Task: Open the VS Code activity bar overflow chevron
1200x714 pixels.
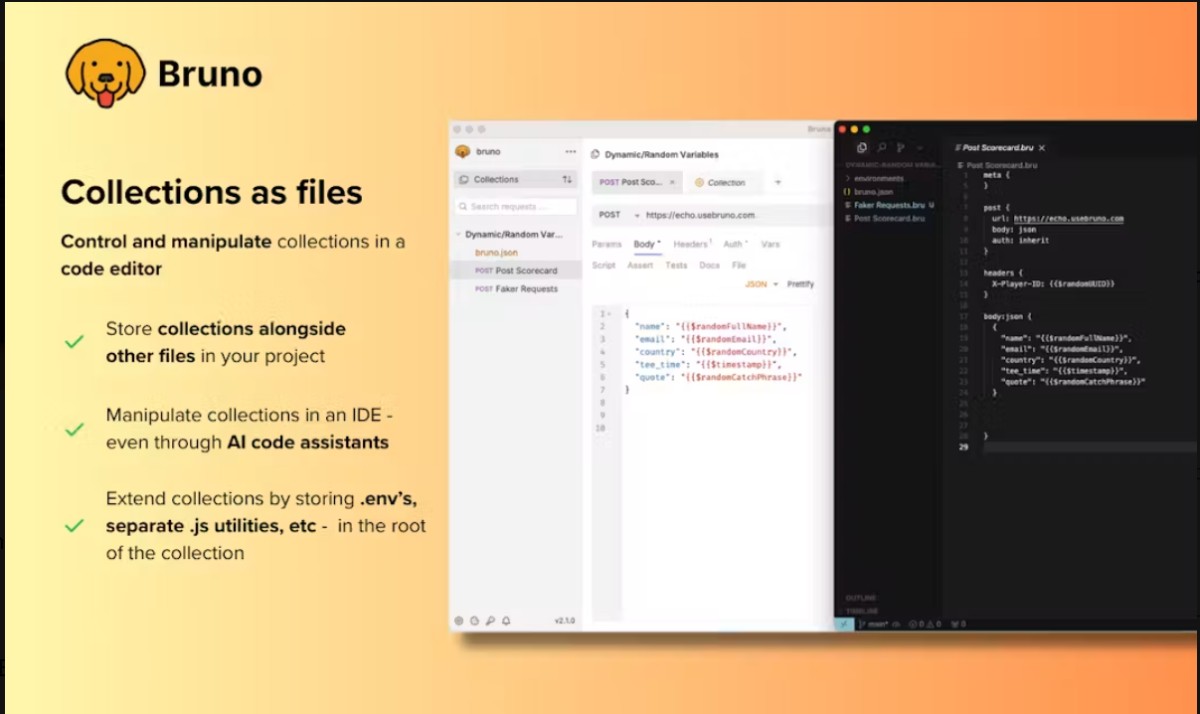Action: 920,147
